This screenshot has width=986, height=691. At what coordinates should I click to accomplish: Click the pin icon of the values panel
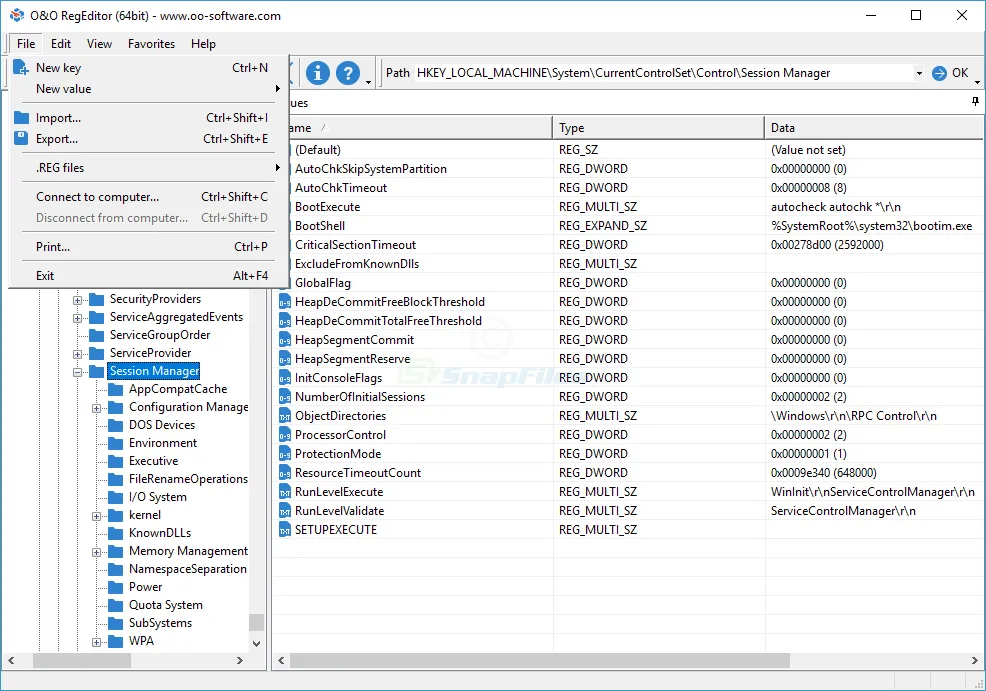pyautogui.click(x=975, y=102)
